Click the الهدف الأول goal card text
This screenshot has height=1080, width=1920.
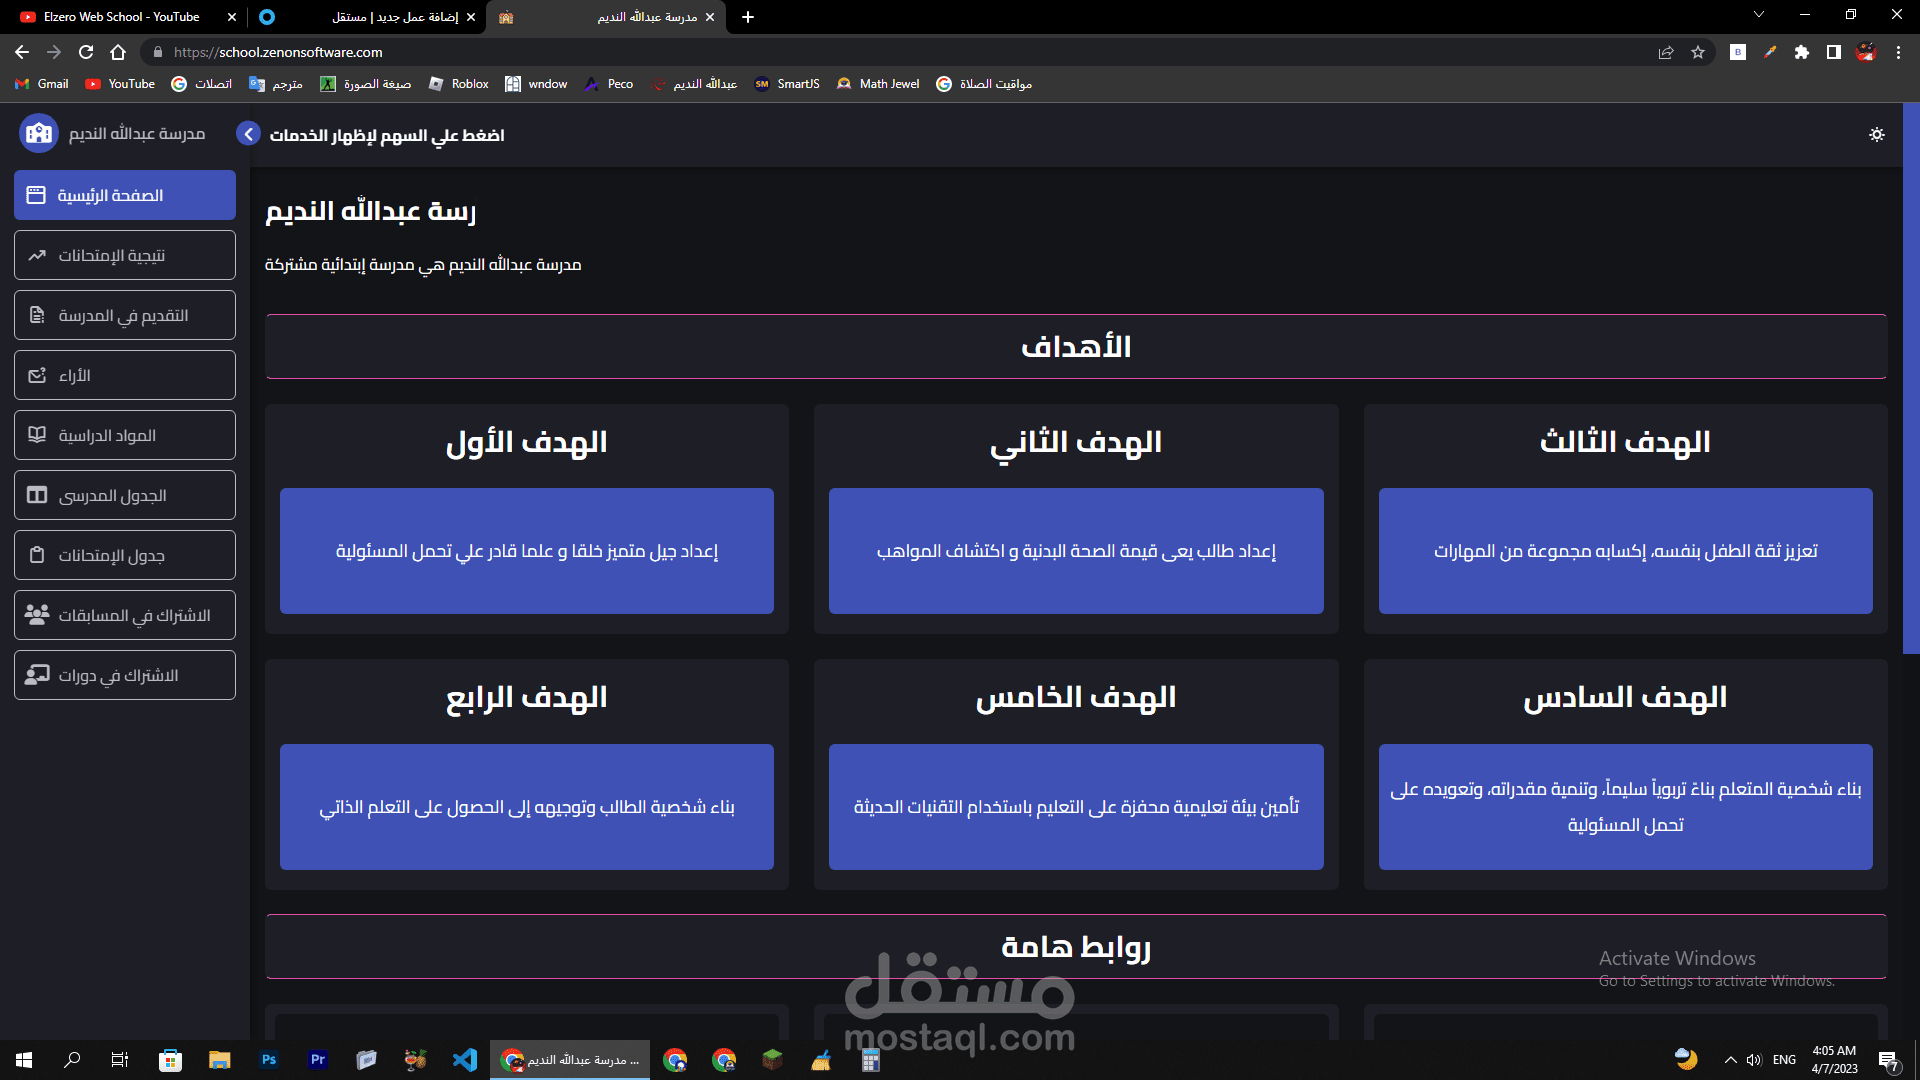pyautogui.click(x=527, y=551)
